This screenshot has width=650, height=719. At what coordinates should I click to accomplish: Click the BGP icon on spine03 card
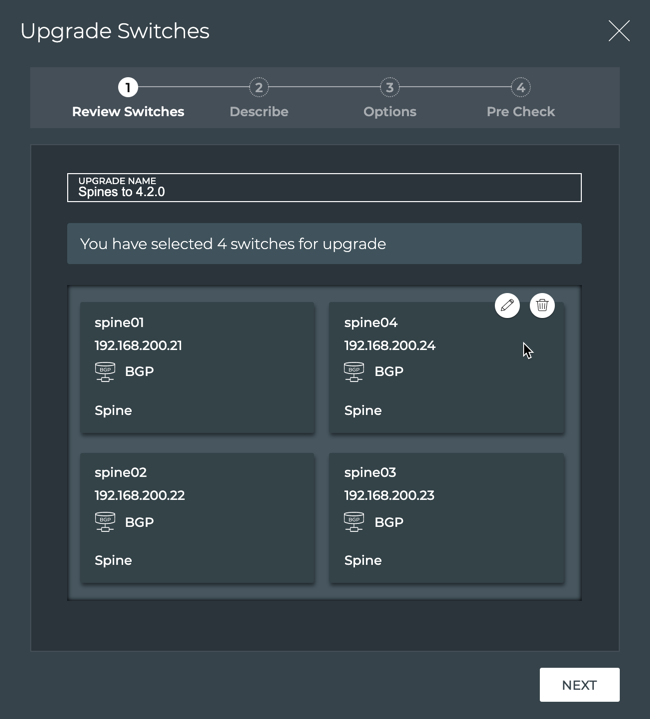354,522
